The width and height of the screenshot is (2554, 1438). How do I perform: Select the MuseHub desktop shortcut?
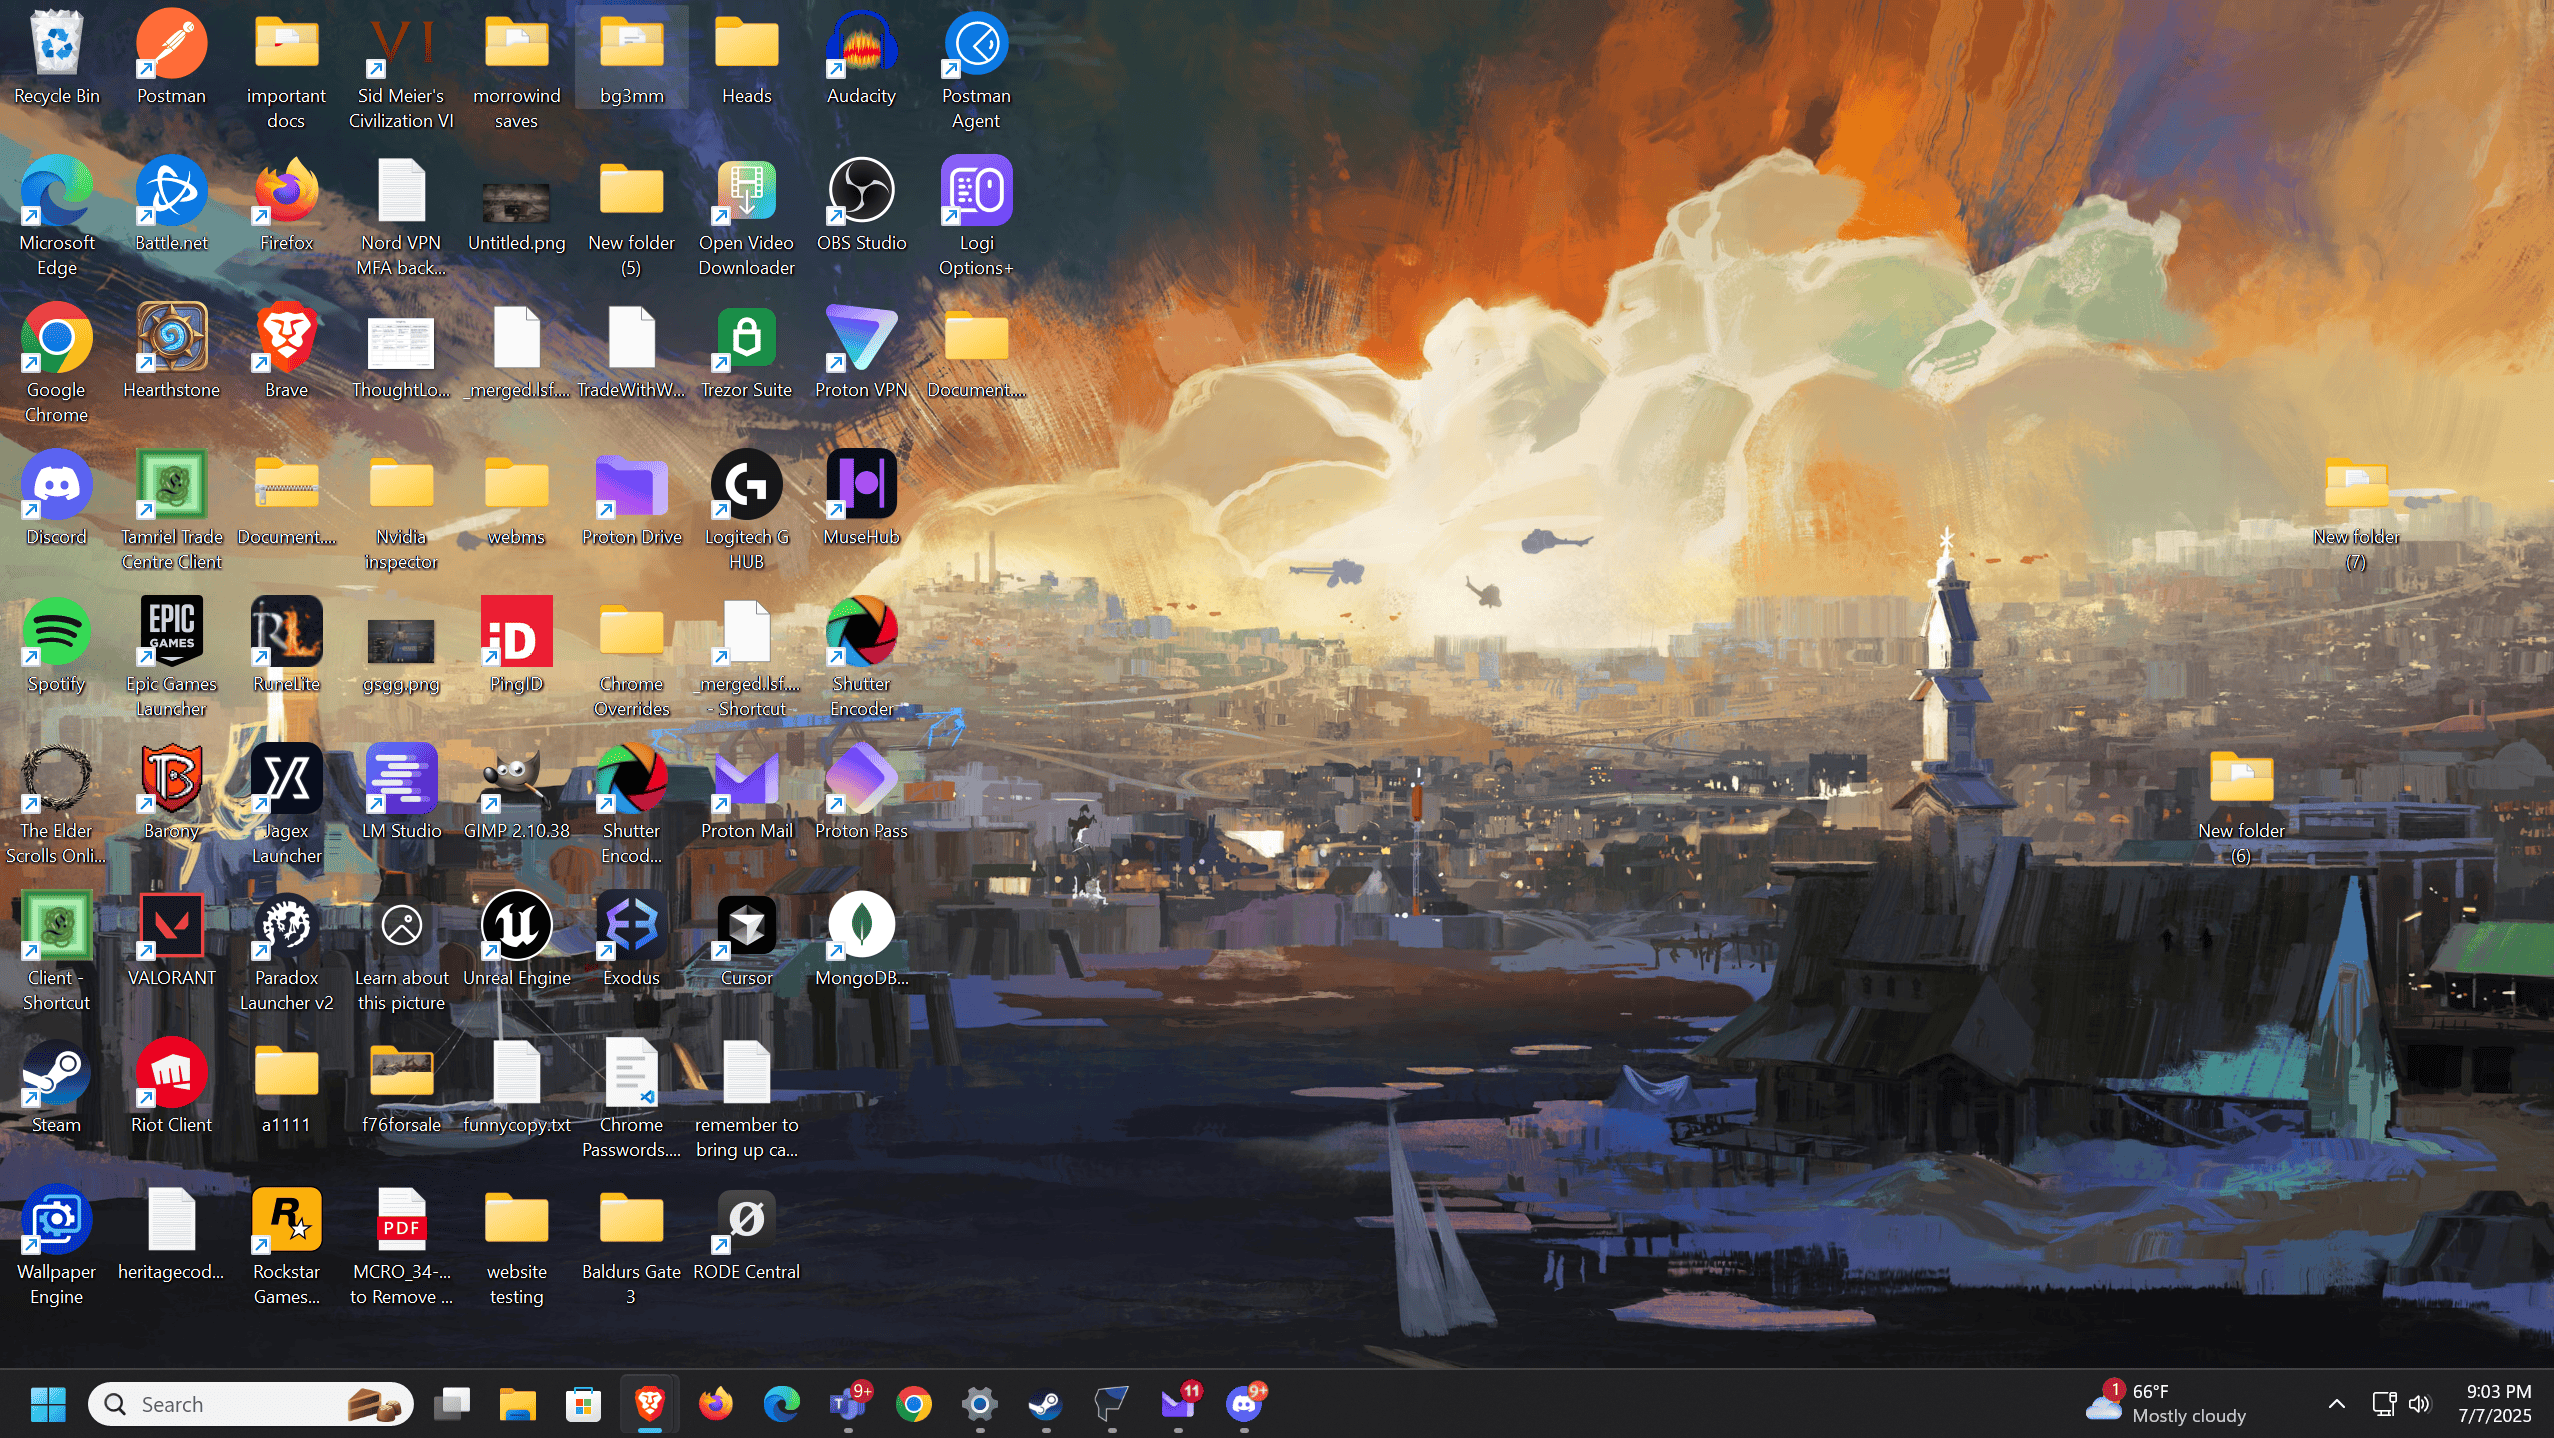861,499
